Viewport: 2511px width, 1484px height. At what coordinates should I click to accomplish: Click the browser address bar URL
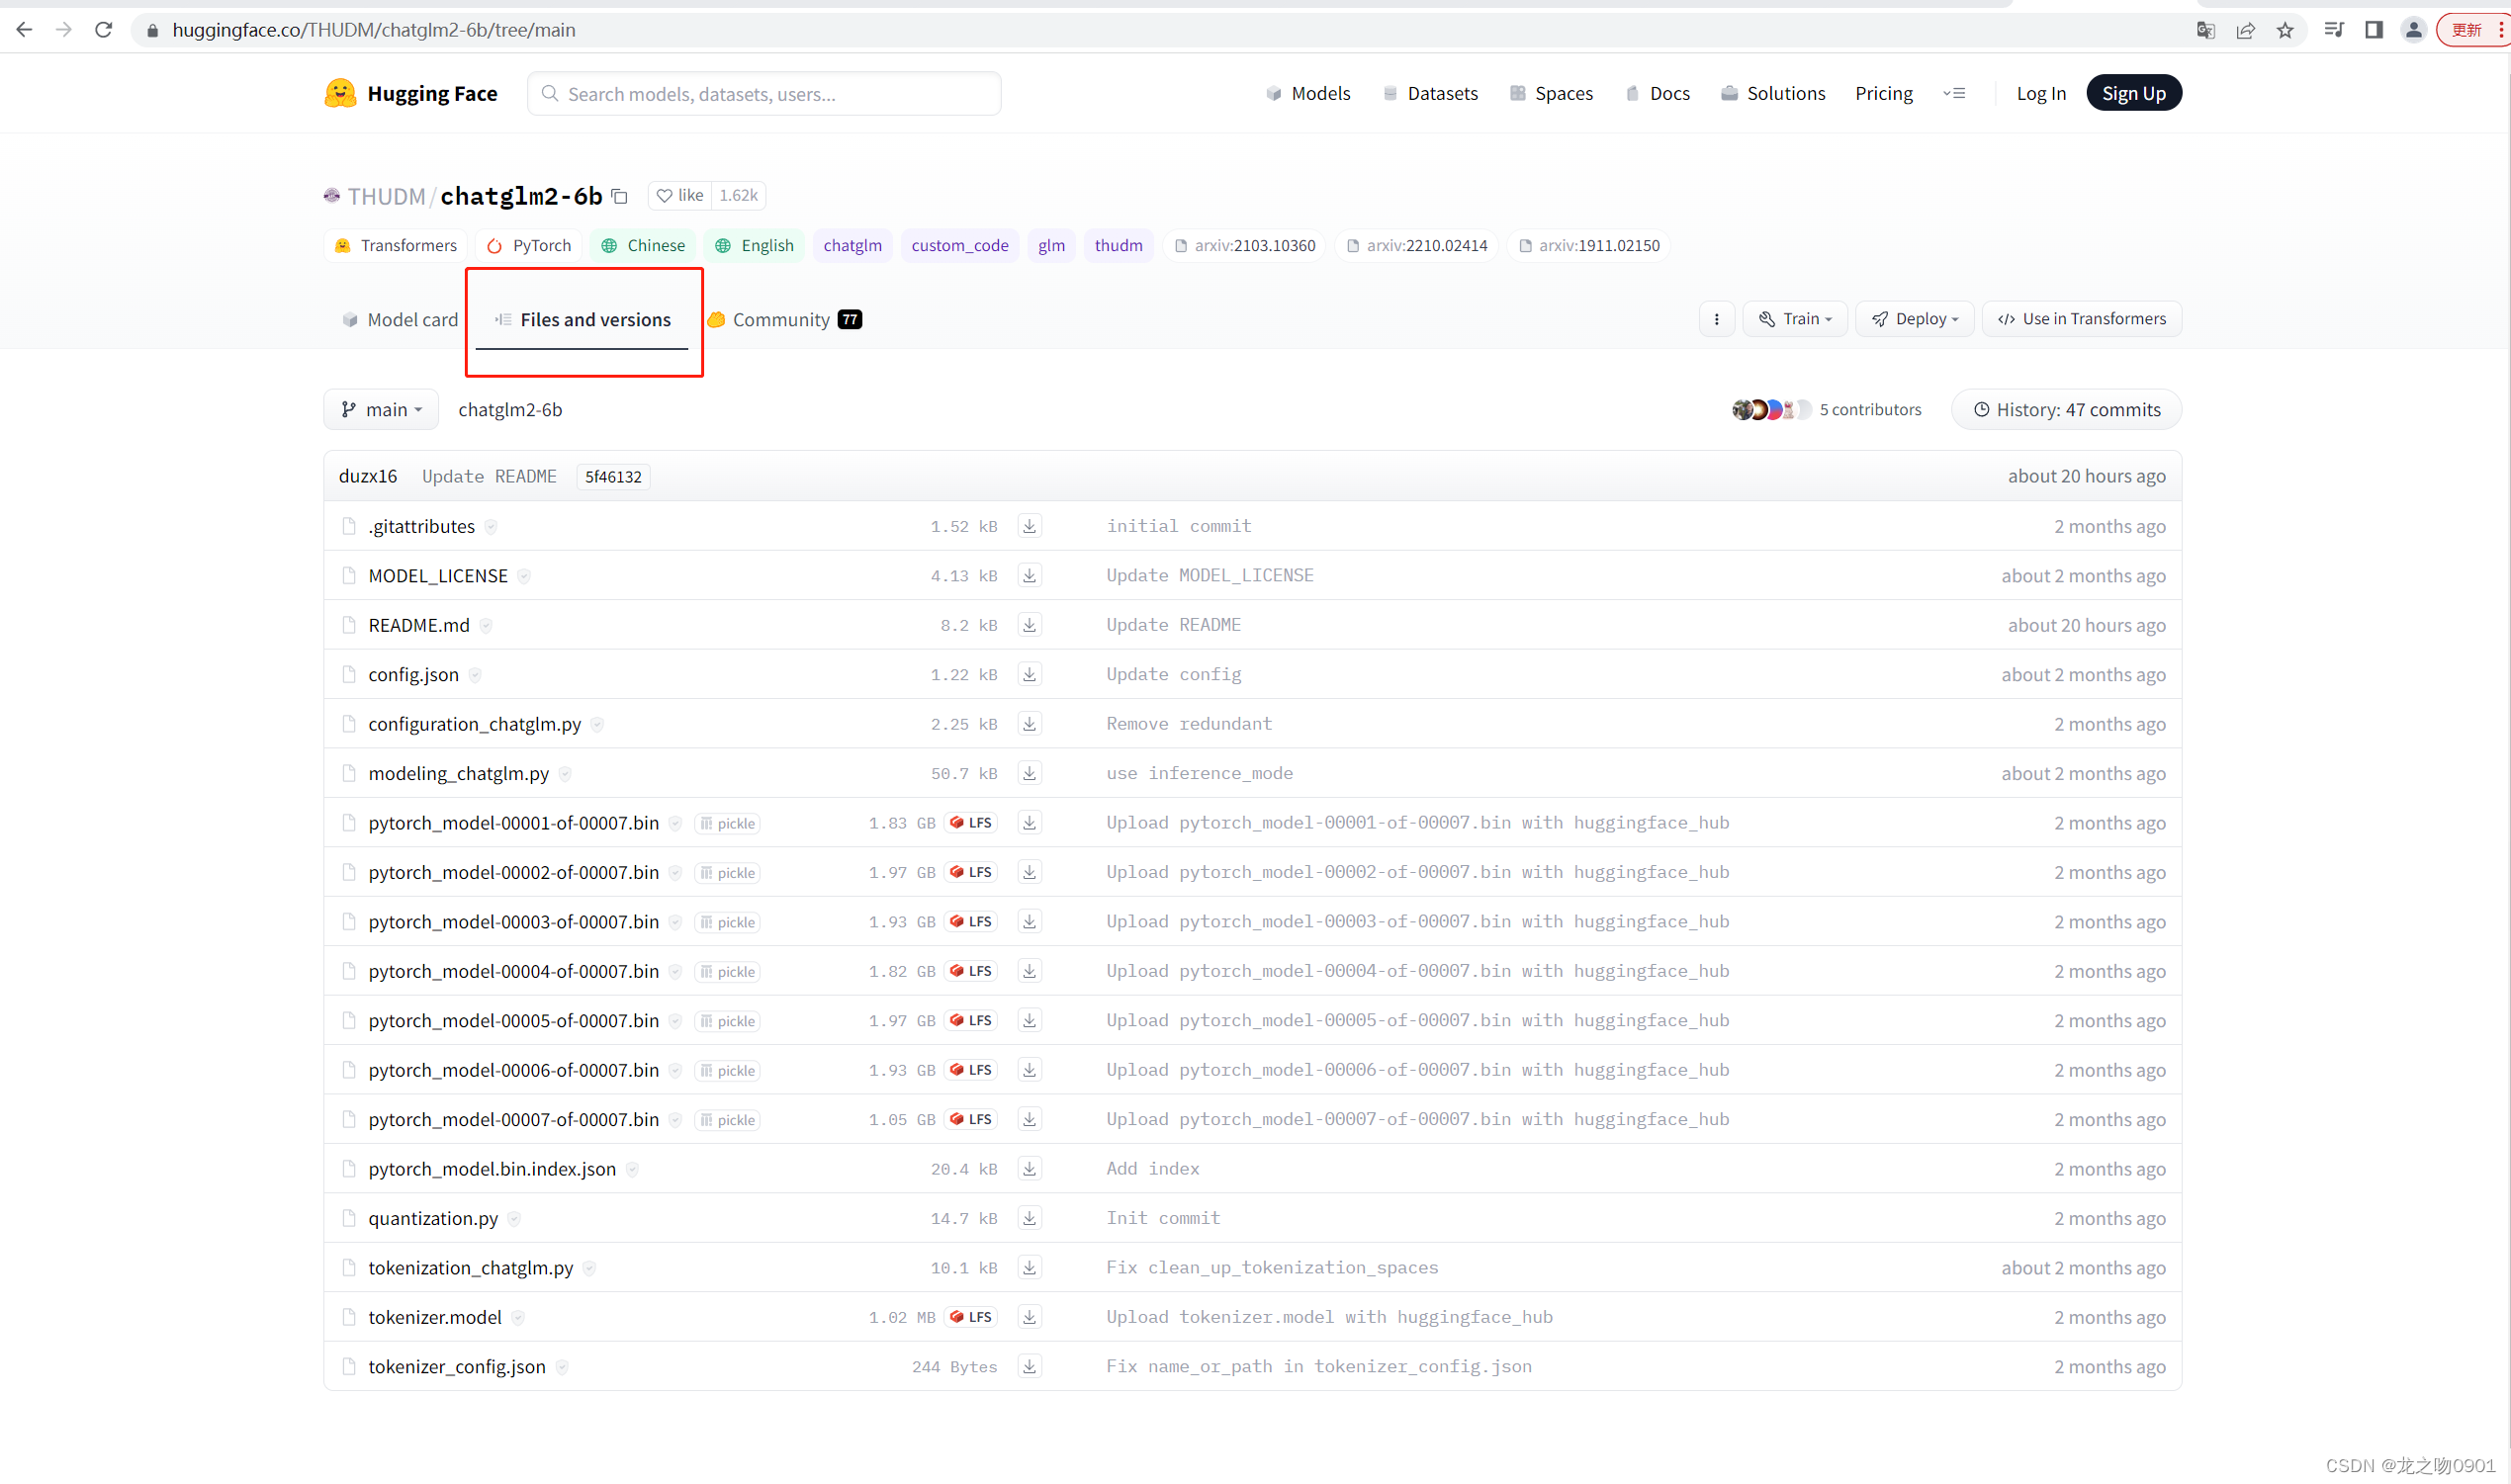(373, 30)
